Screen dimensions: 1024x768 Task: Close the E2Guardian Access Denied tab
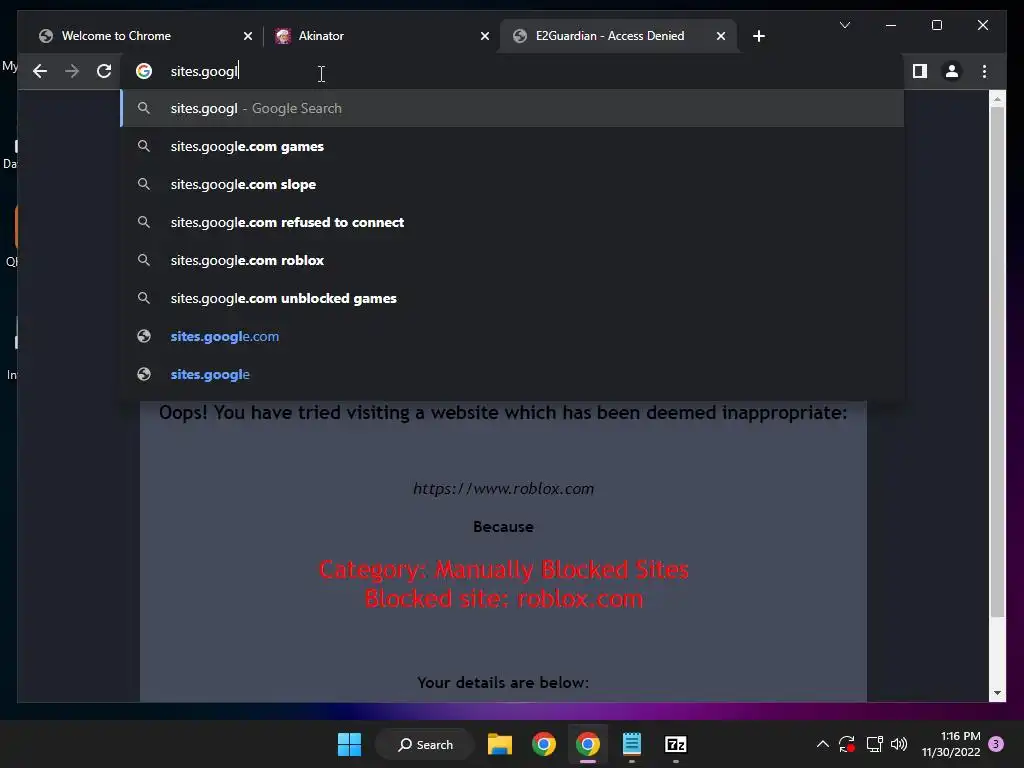(720, 37)
